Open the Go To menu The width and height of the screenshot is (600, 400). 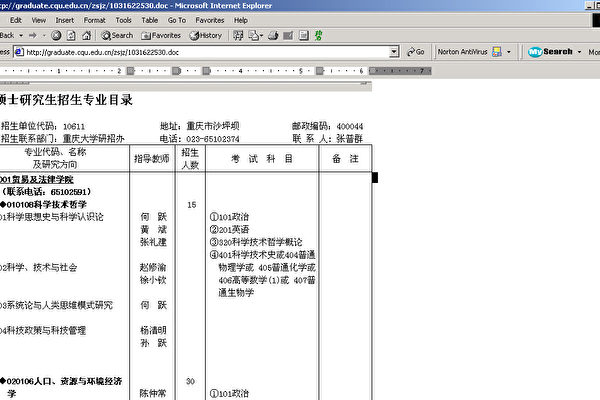(x=177, y=19)
